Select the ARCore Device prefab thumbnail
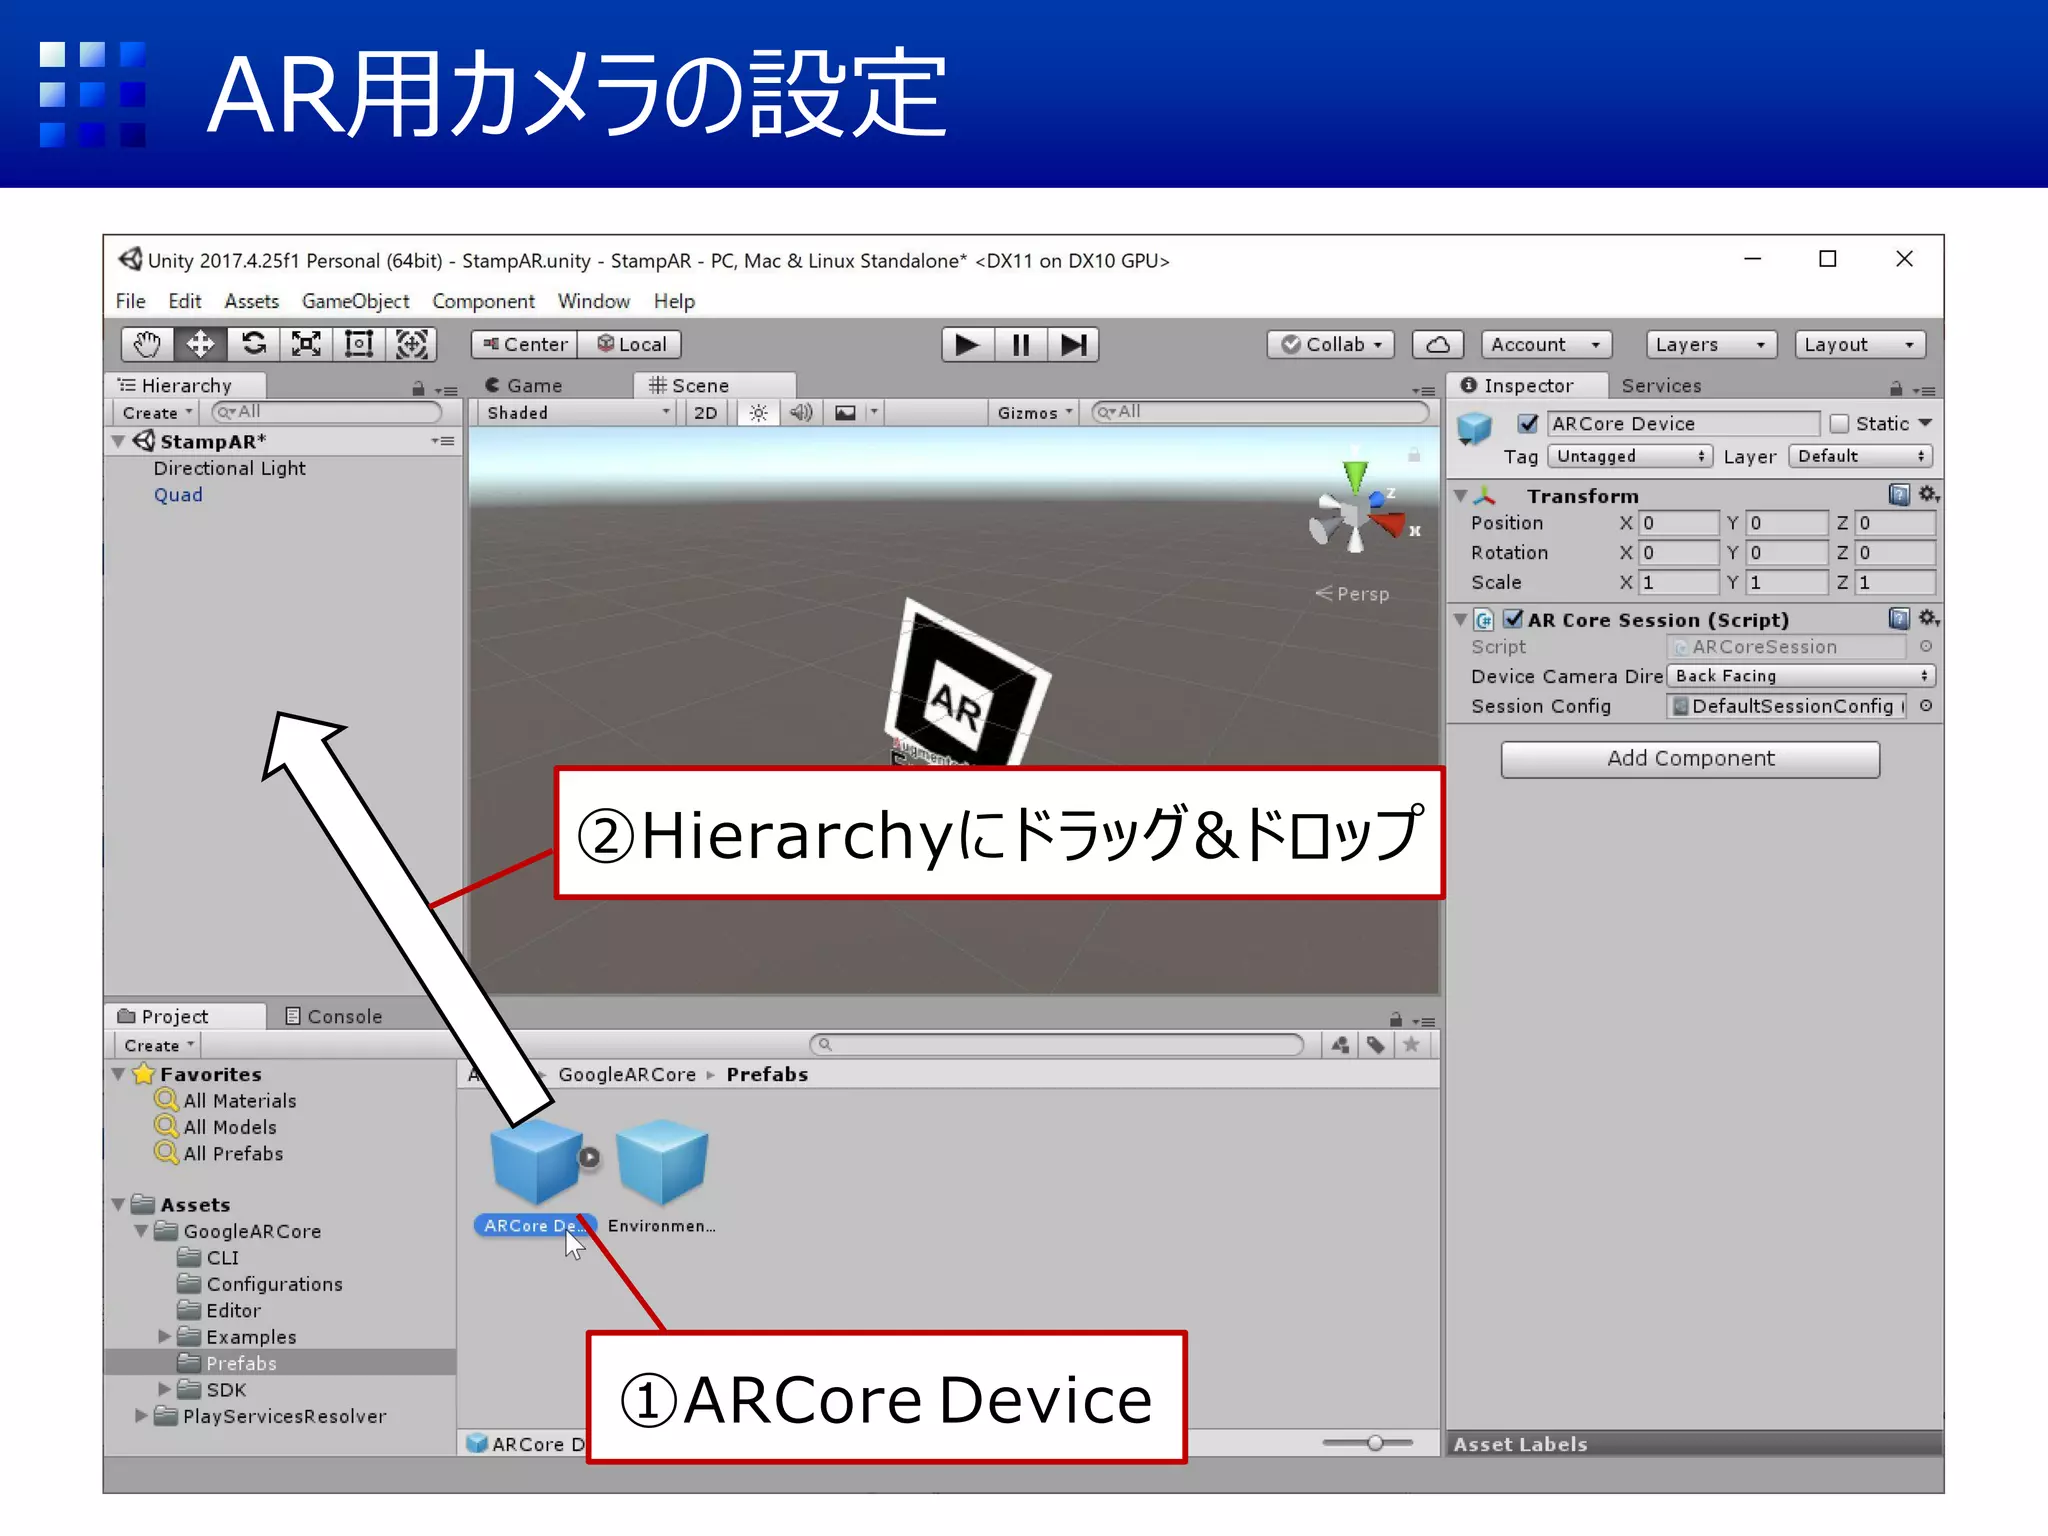Screen dimensions: 2048x1536 tap(537, 1162)
